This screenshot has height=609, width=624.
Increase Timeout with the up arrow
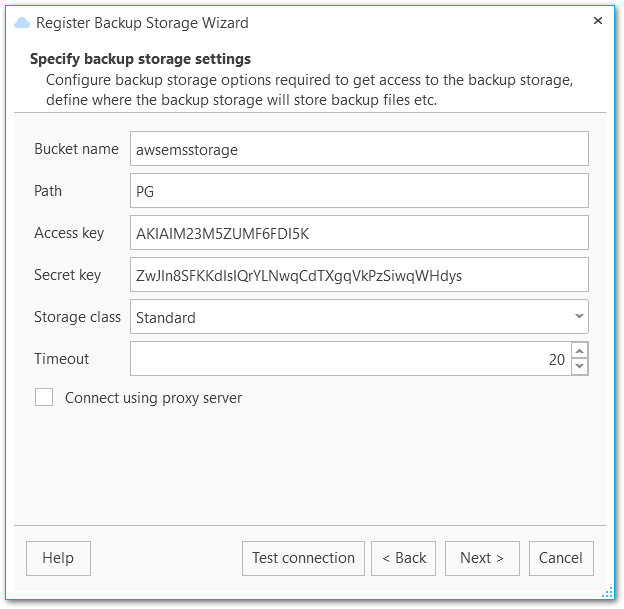pos(580,351)
